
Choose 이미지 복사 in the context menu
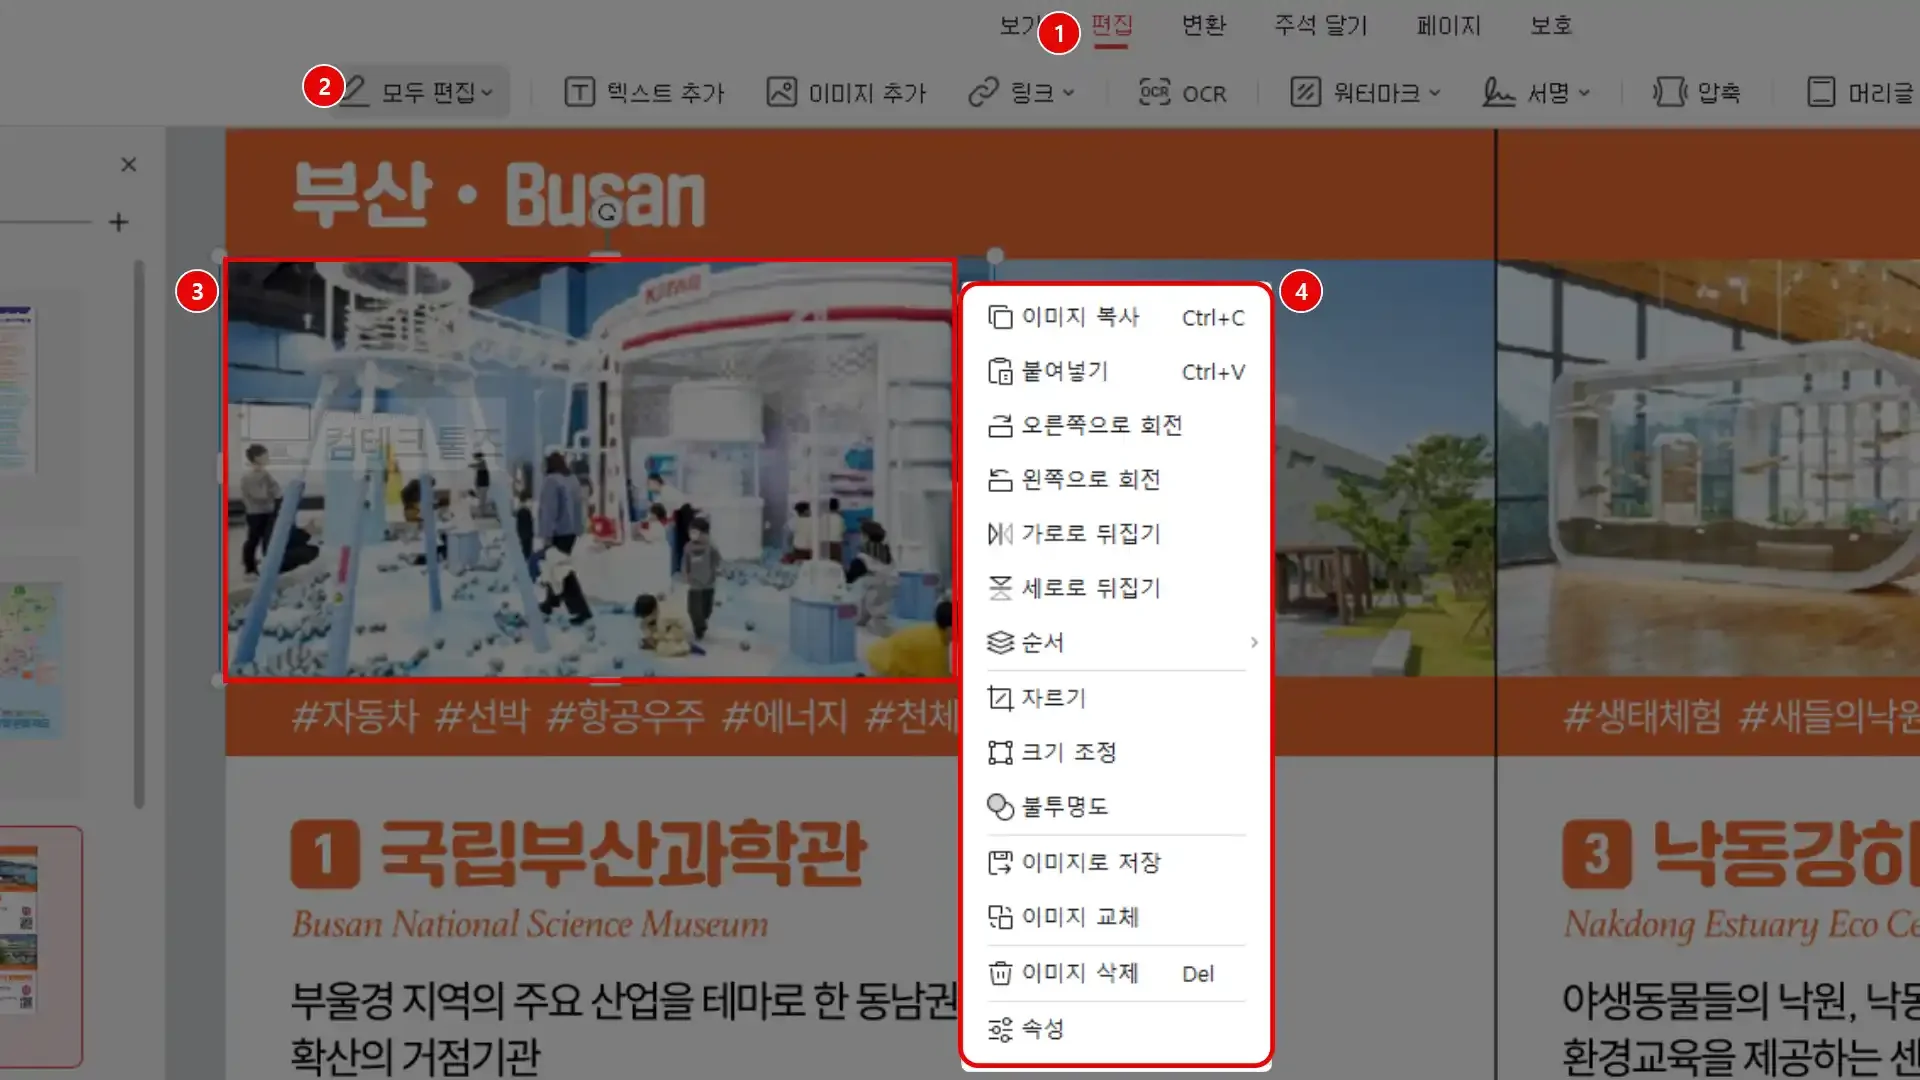point(1116,317)
